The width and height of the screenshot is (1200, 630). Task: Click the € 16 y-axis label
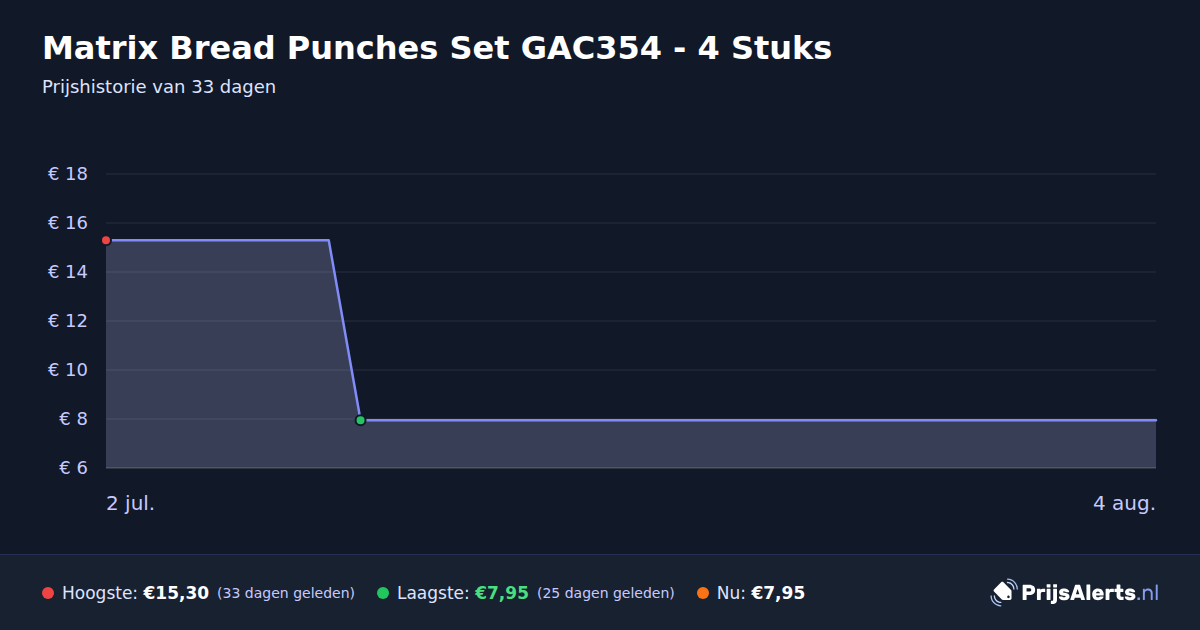[x=68, y=223]
